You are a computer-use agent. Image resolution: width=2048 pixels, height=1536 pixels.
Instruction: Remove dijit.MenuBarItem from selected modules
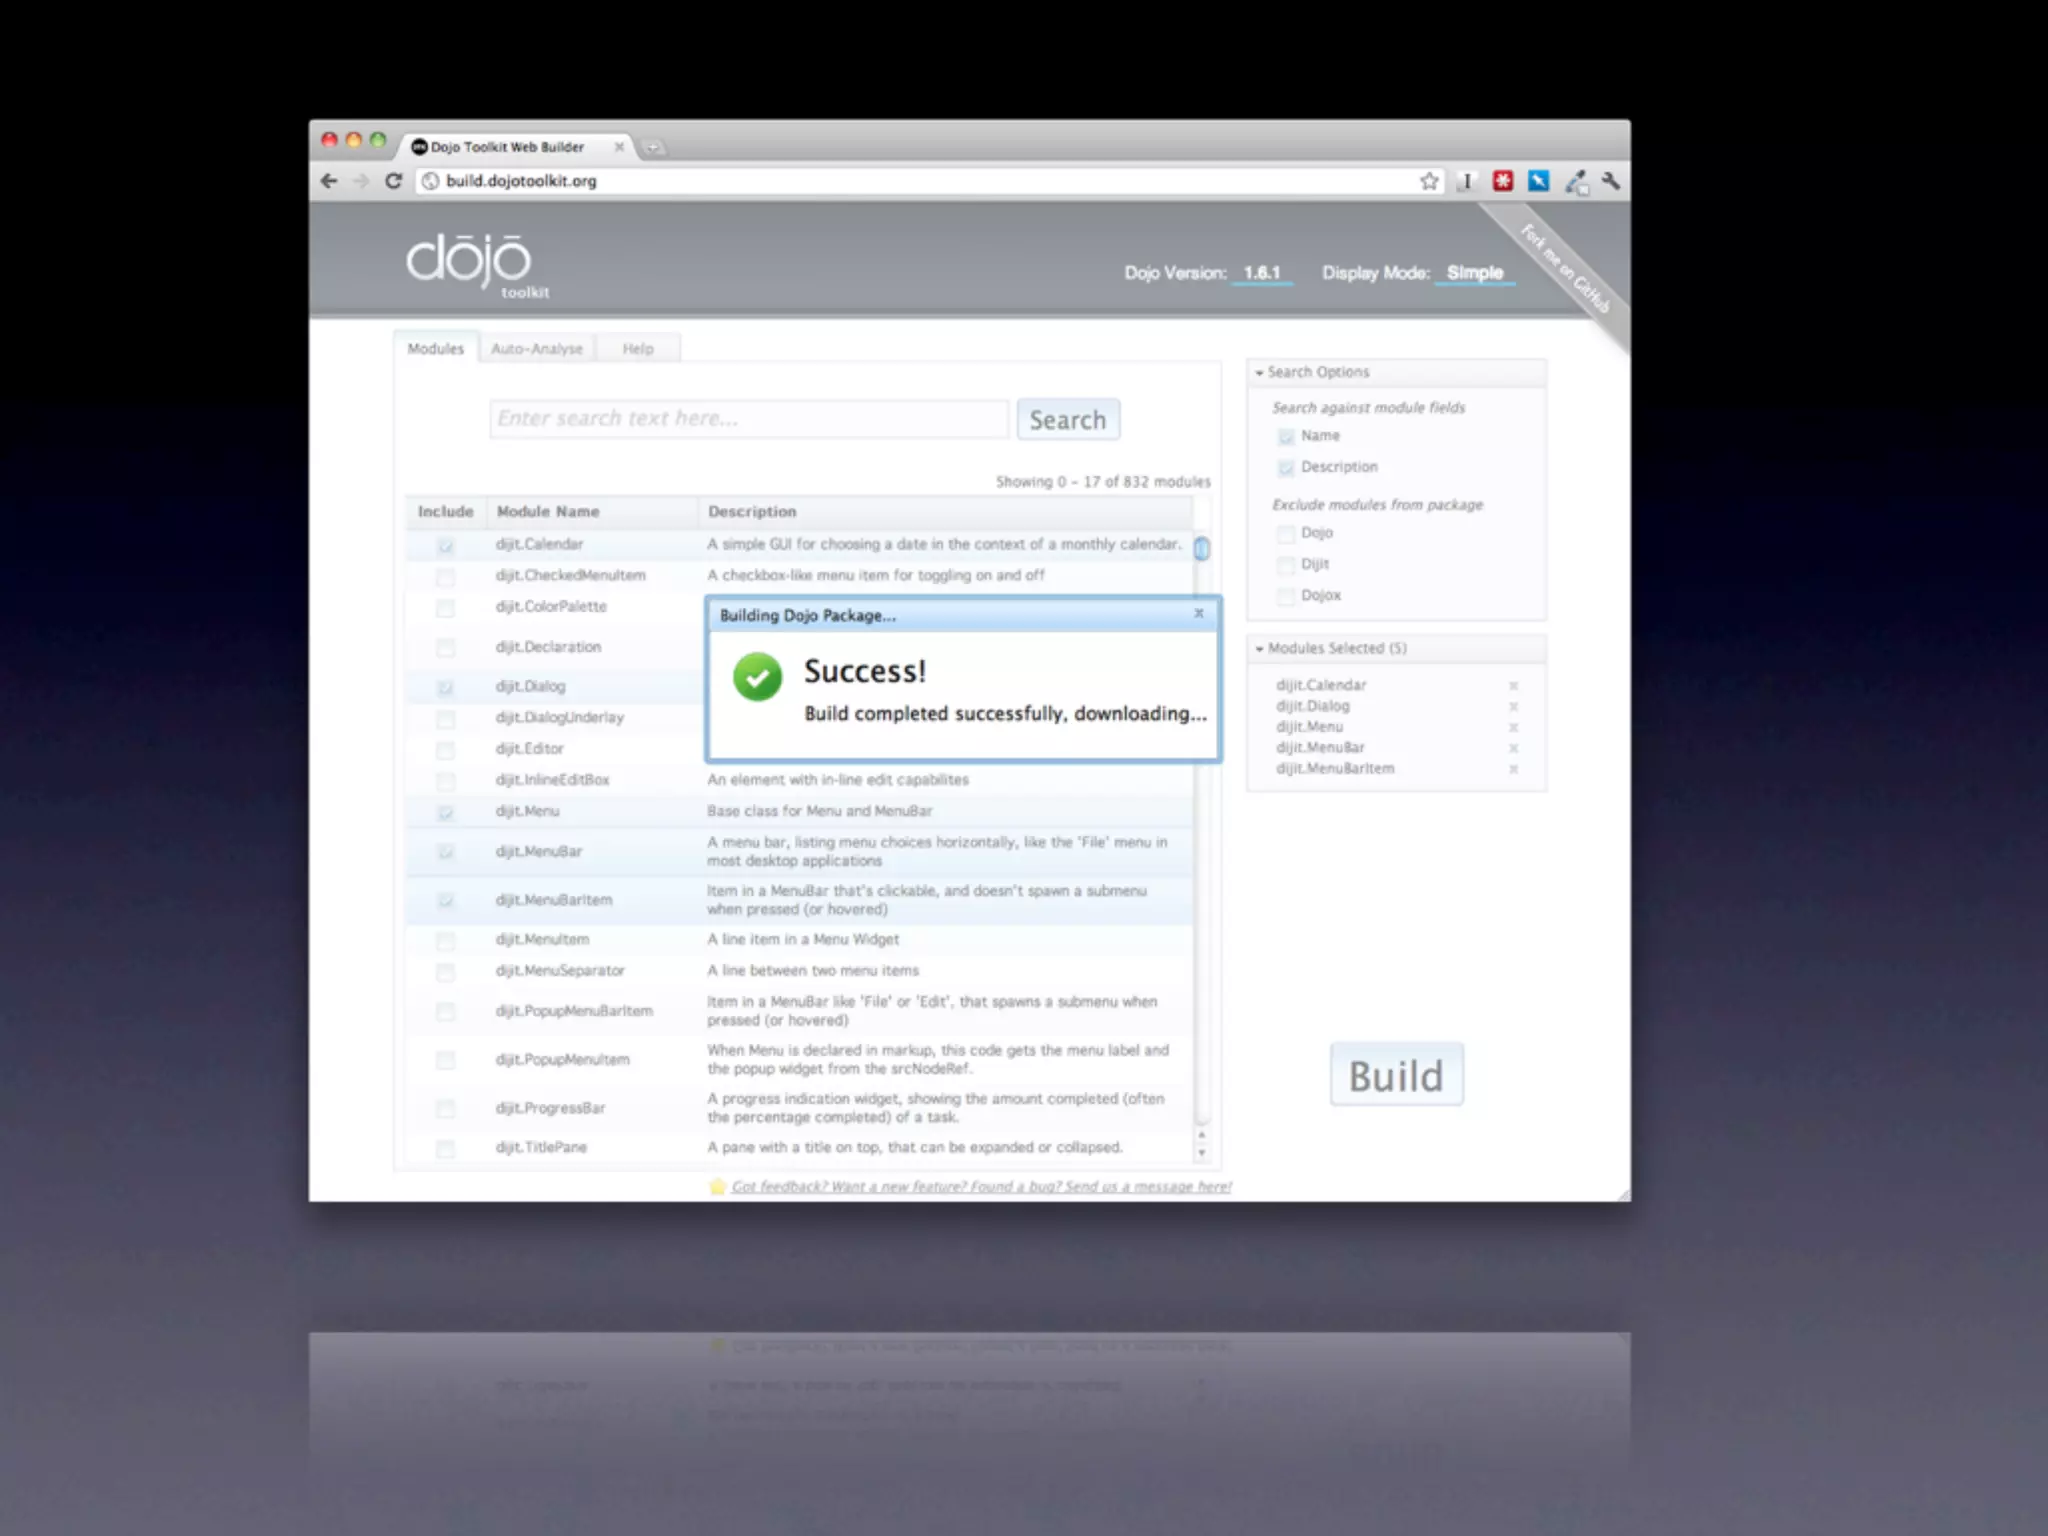[1513, 769]
